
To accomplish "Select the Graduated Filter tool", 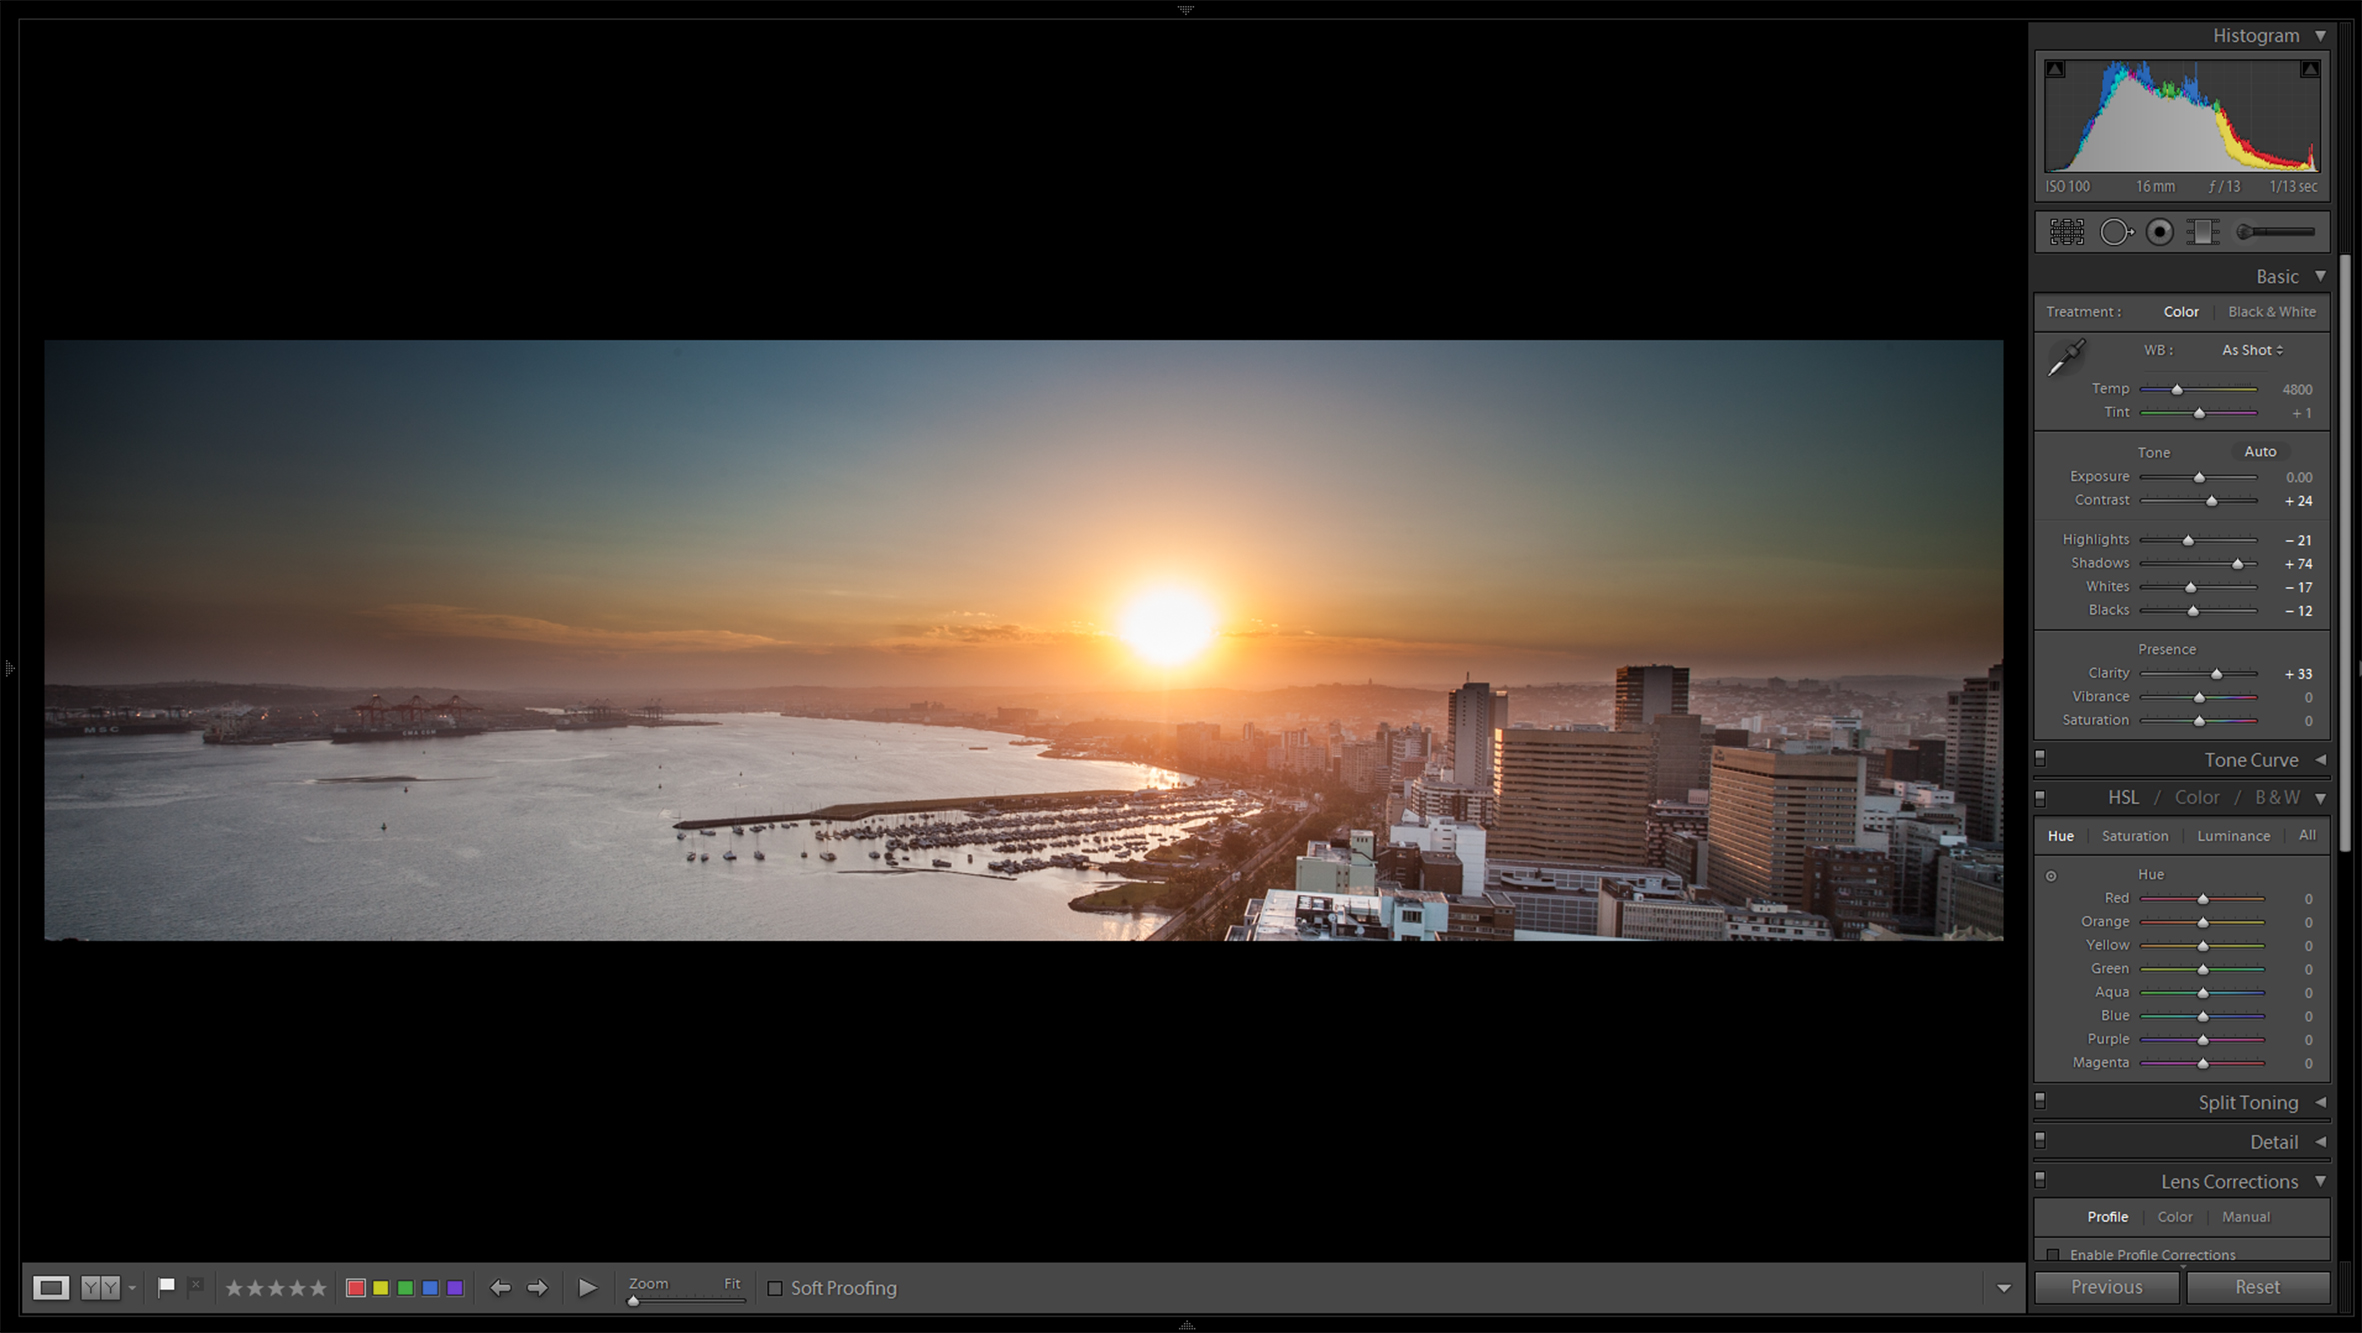I will point(2203,232).
